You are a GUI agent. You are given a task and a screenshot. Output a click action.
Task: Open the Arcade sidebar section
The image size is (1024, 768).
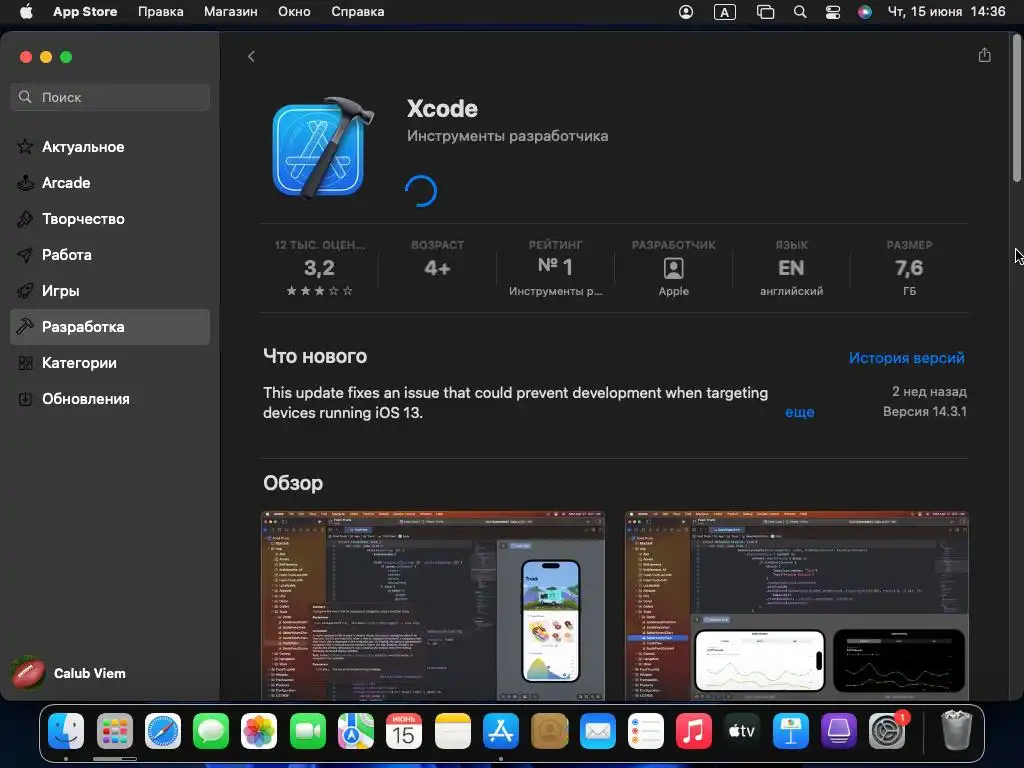point(110,183)
